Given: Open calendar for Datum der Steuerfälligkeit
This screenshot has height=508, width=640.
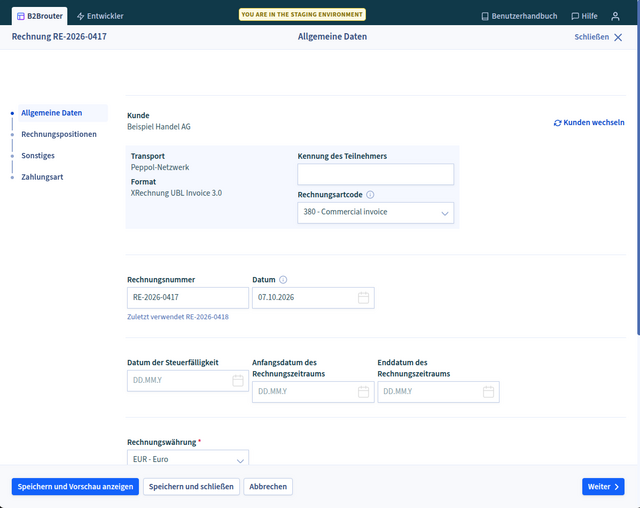Looking at the screenshot, I should (x=238, y=380).
